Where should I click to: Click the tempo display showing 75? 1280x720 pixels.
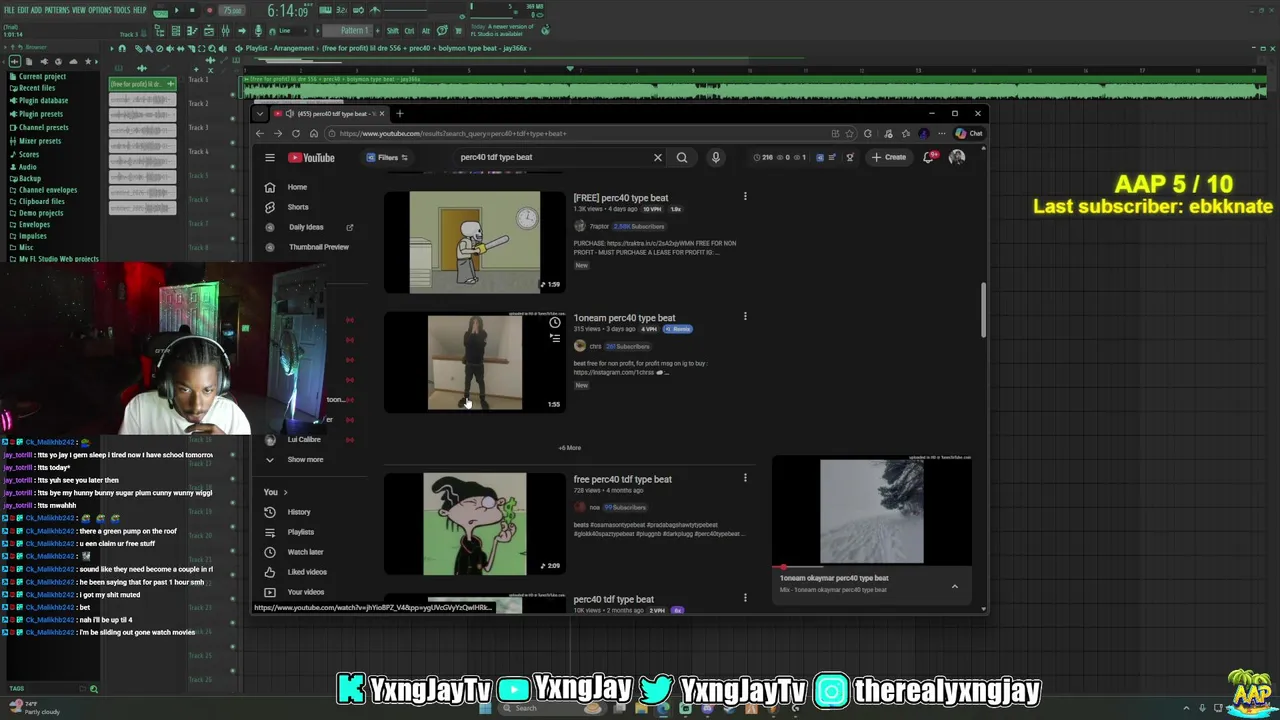(x=232, y=11)
